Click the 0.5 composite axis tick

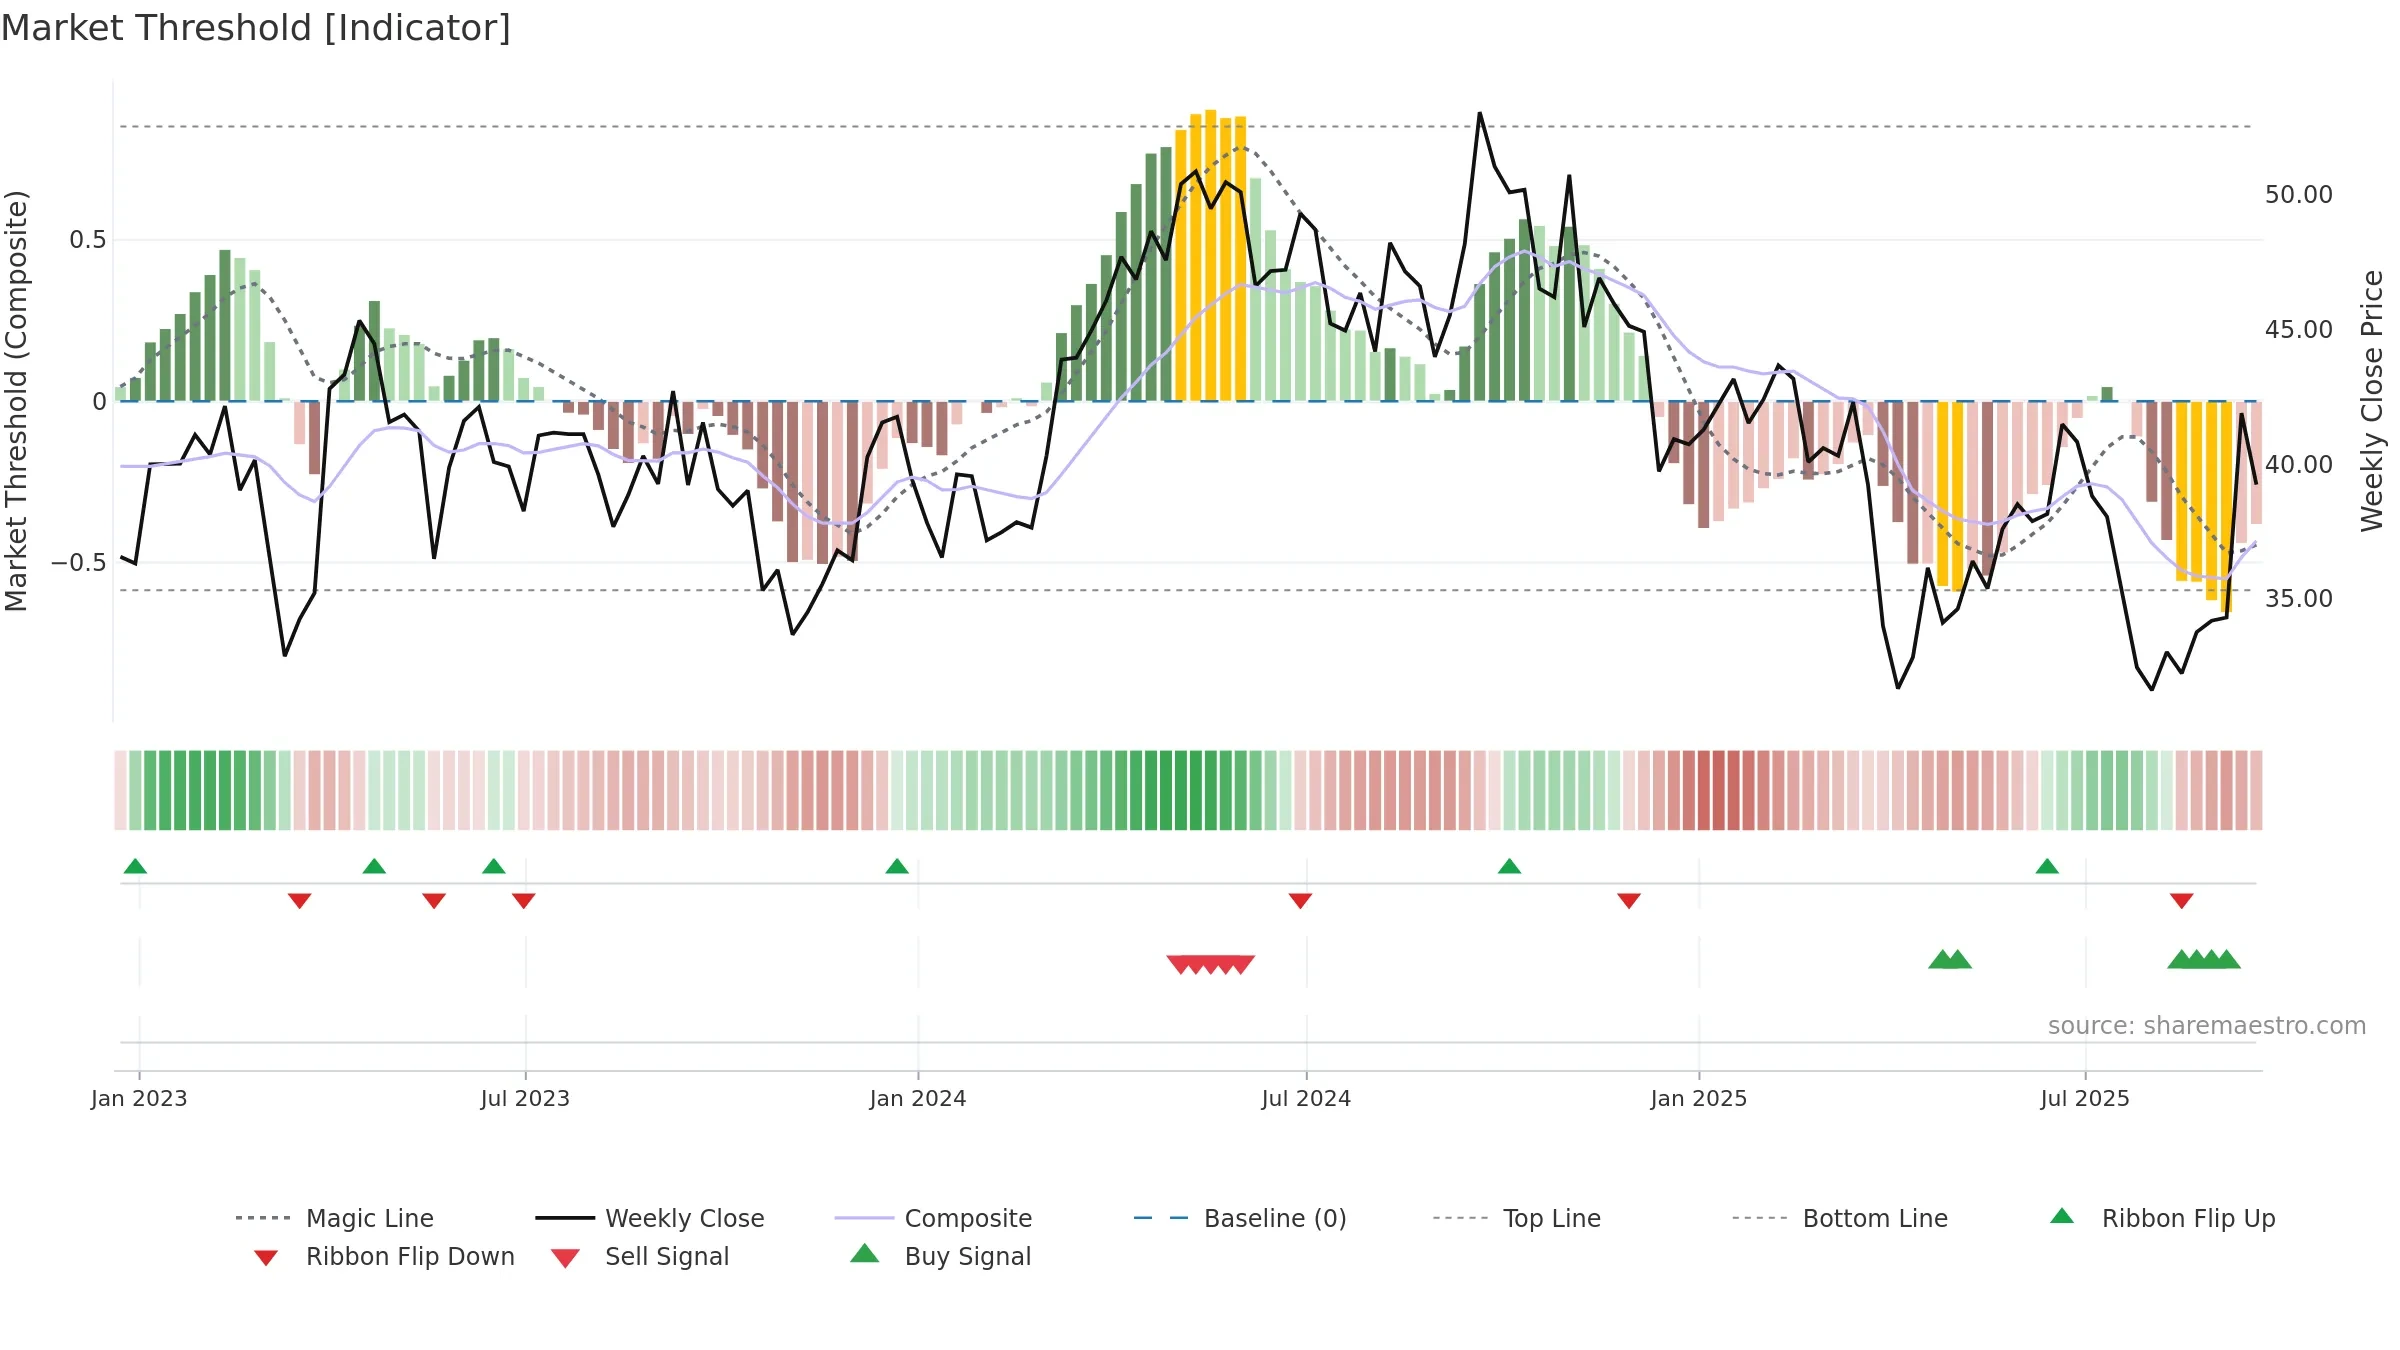tap(88, 240)
